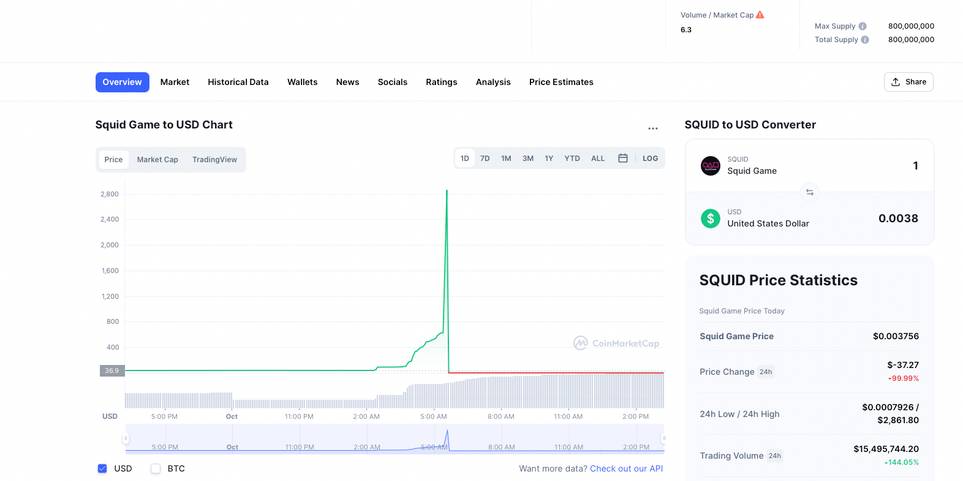Click the left handle of chart range slider
Image resolution: width=963 pixels, height=481 pixels.
[x=125, y=438]
